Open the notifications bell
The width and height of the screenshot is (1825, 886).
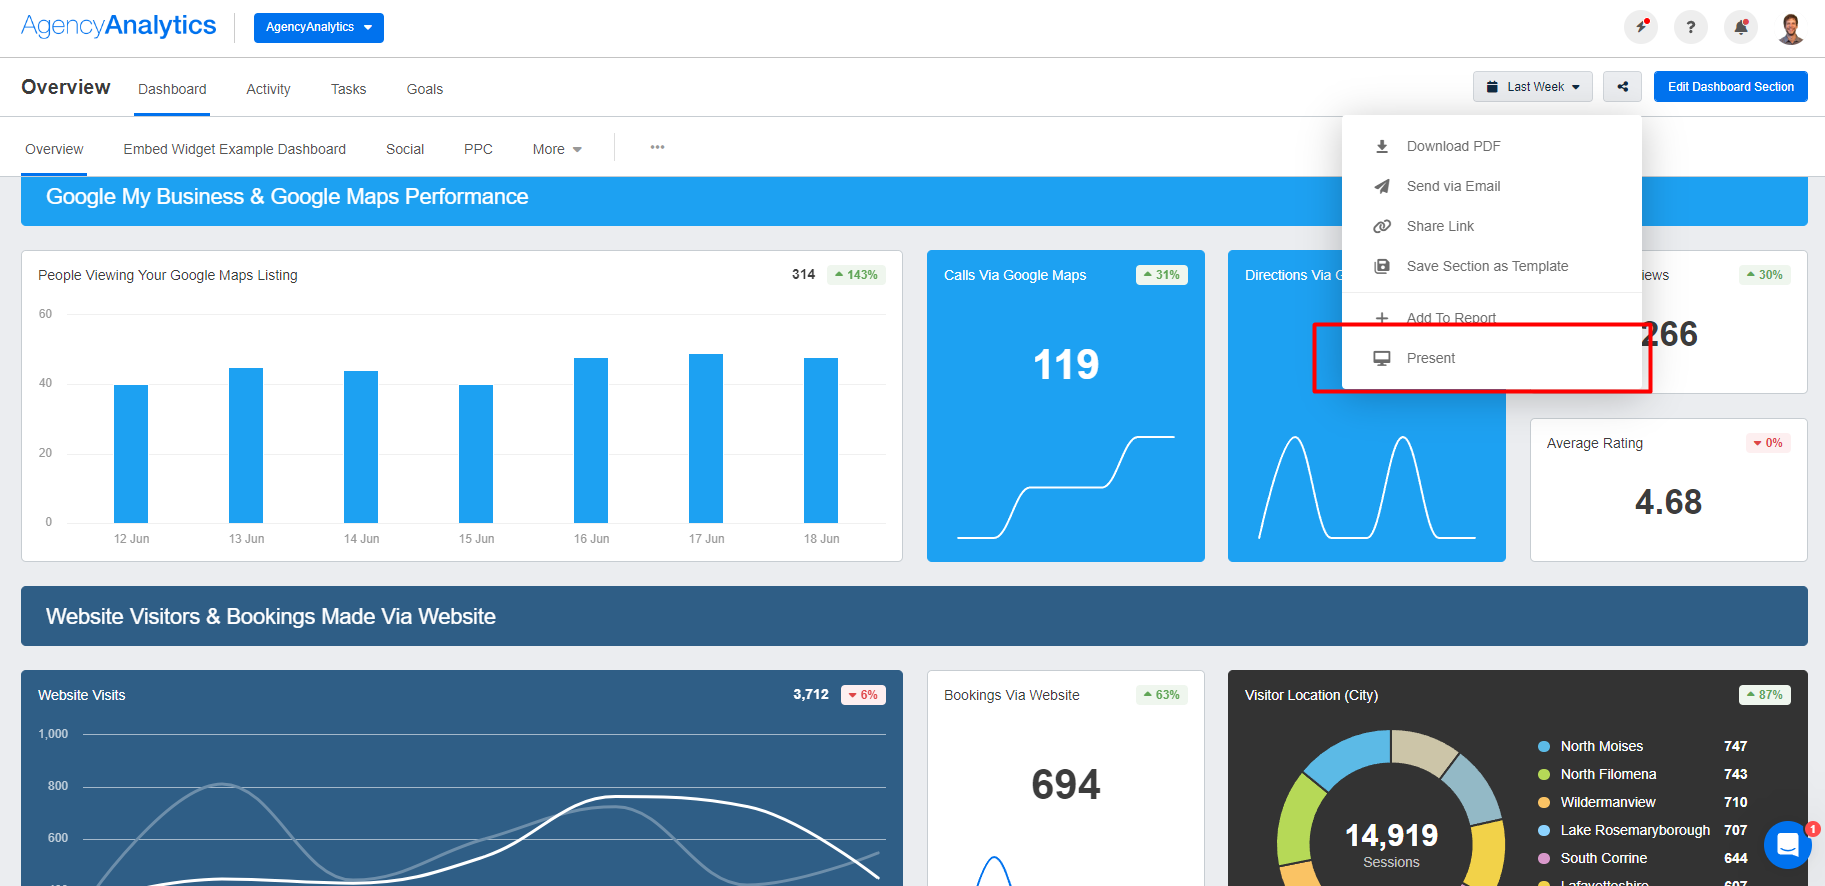pyautogui.click(x=1741, y=27)
